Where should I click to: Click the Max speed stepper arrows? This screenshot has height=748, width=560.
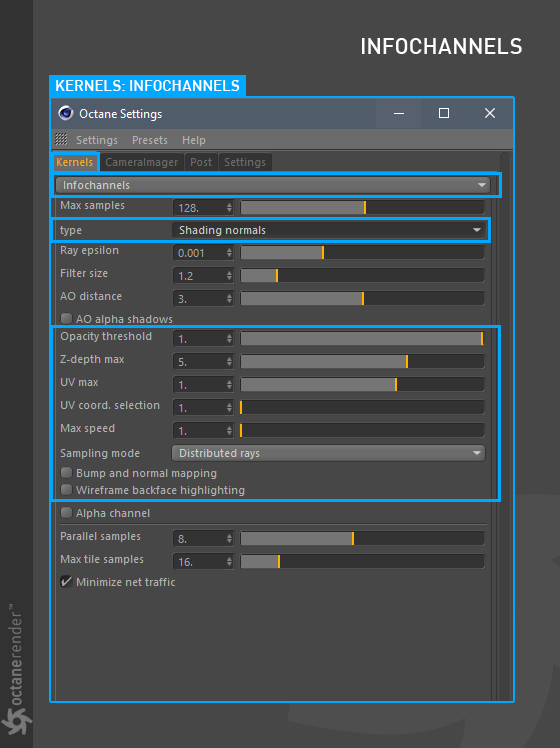click(x=229, y=431)
